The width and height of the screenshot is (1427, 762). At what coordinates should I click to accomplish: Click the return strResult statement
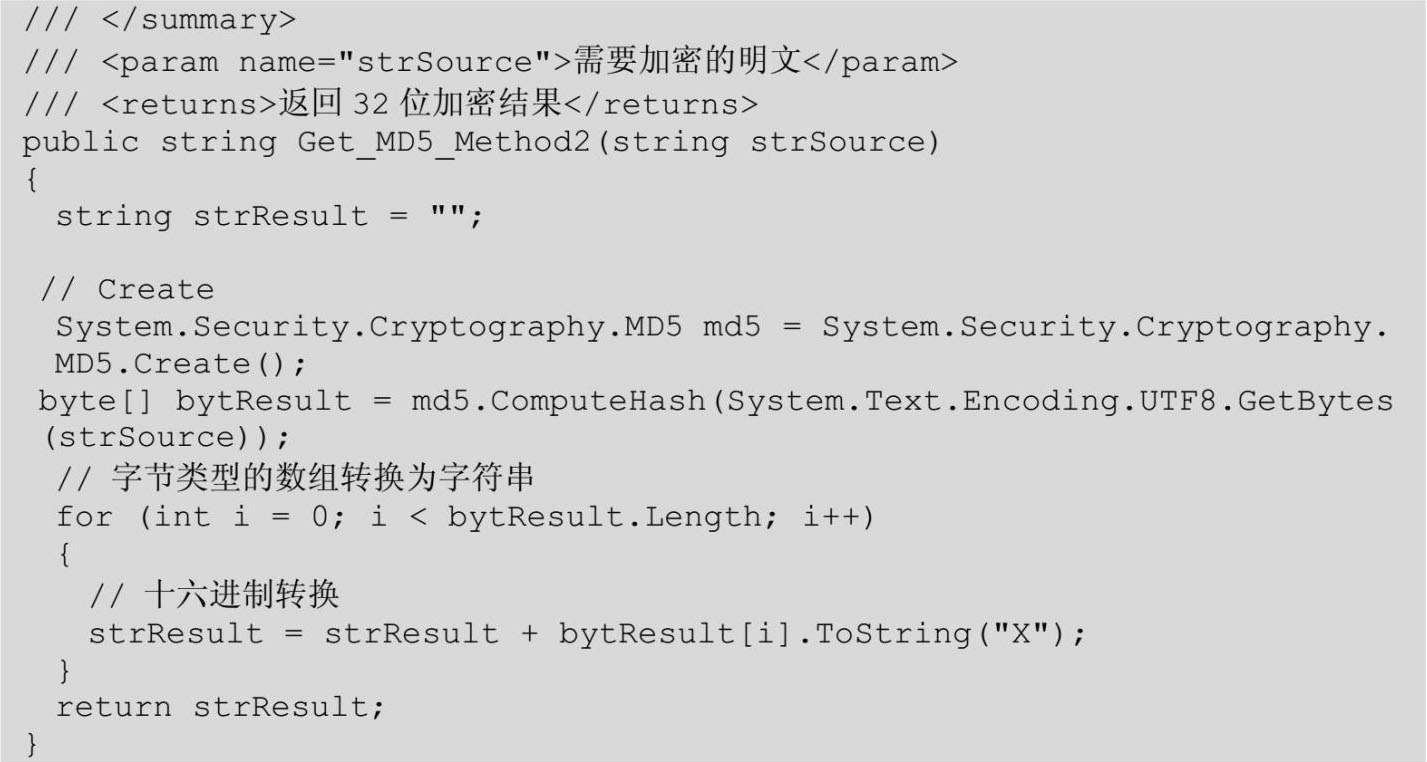pos(220,707)
